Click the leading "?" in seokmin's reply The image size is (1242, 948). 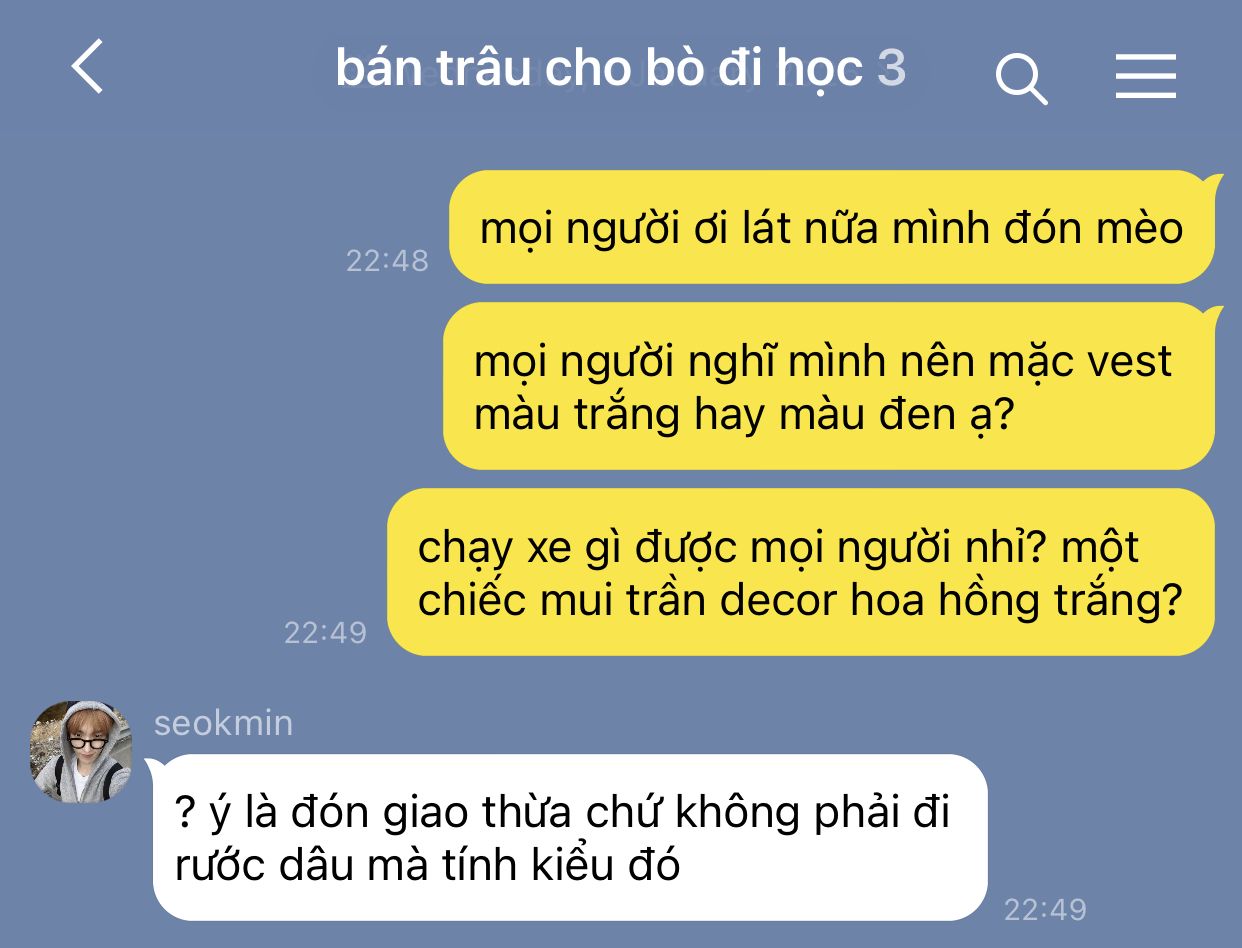coord(184,814)
